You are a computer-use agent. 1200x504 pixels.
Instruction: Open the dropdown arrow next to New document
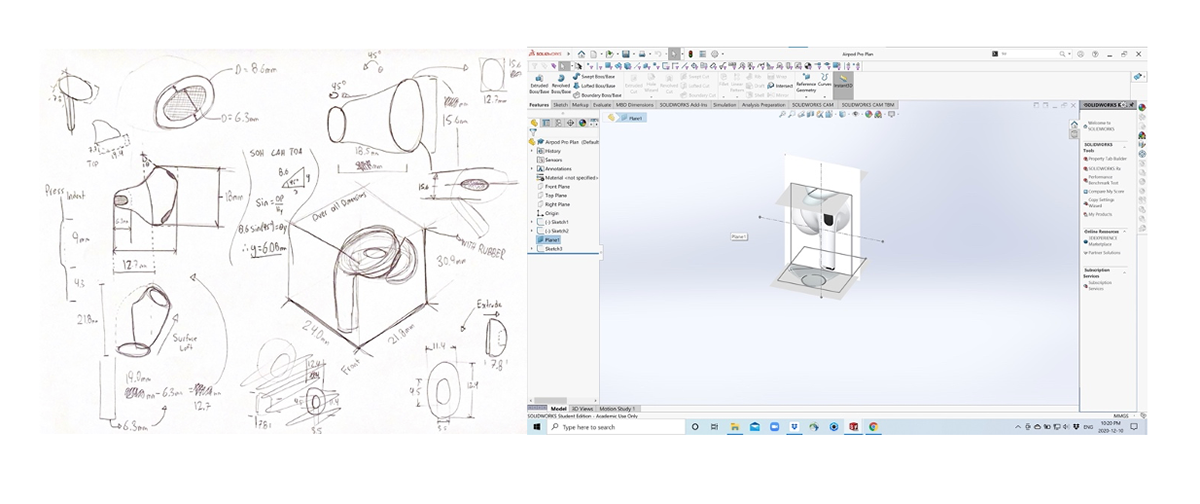pyautogui.click(x=601, y=54)
